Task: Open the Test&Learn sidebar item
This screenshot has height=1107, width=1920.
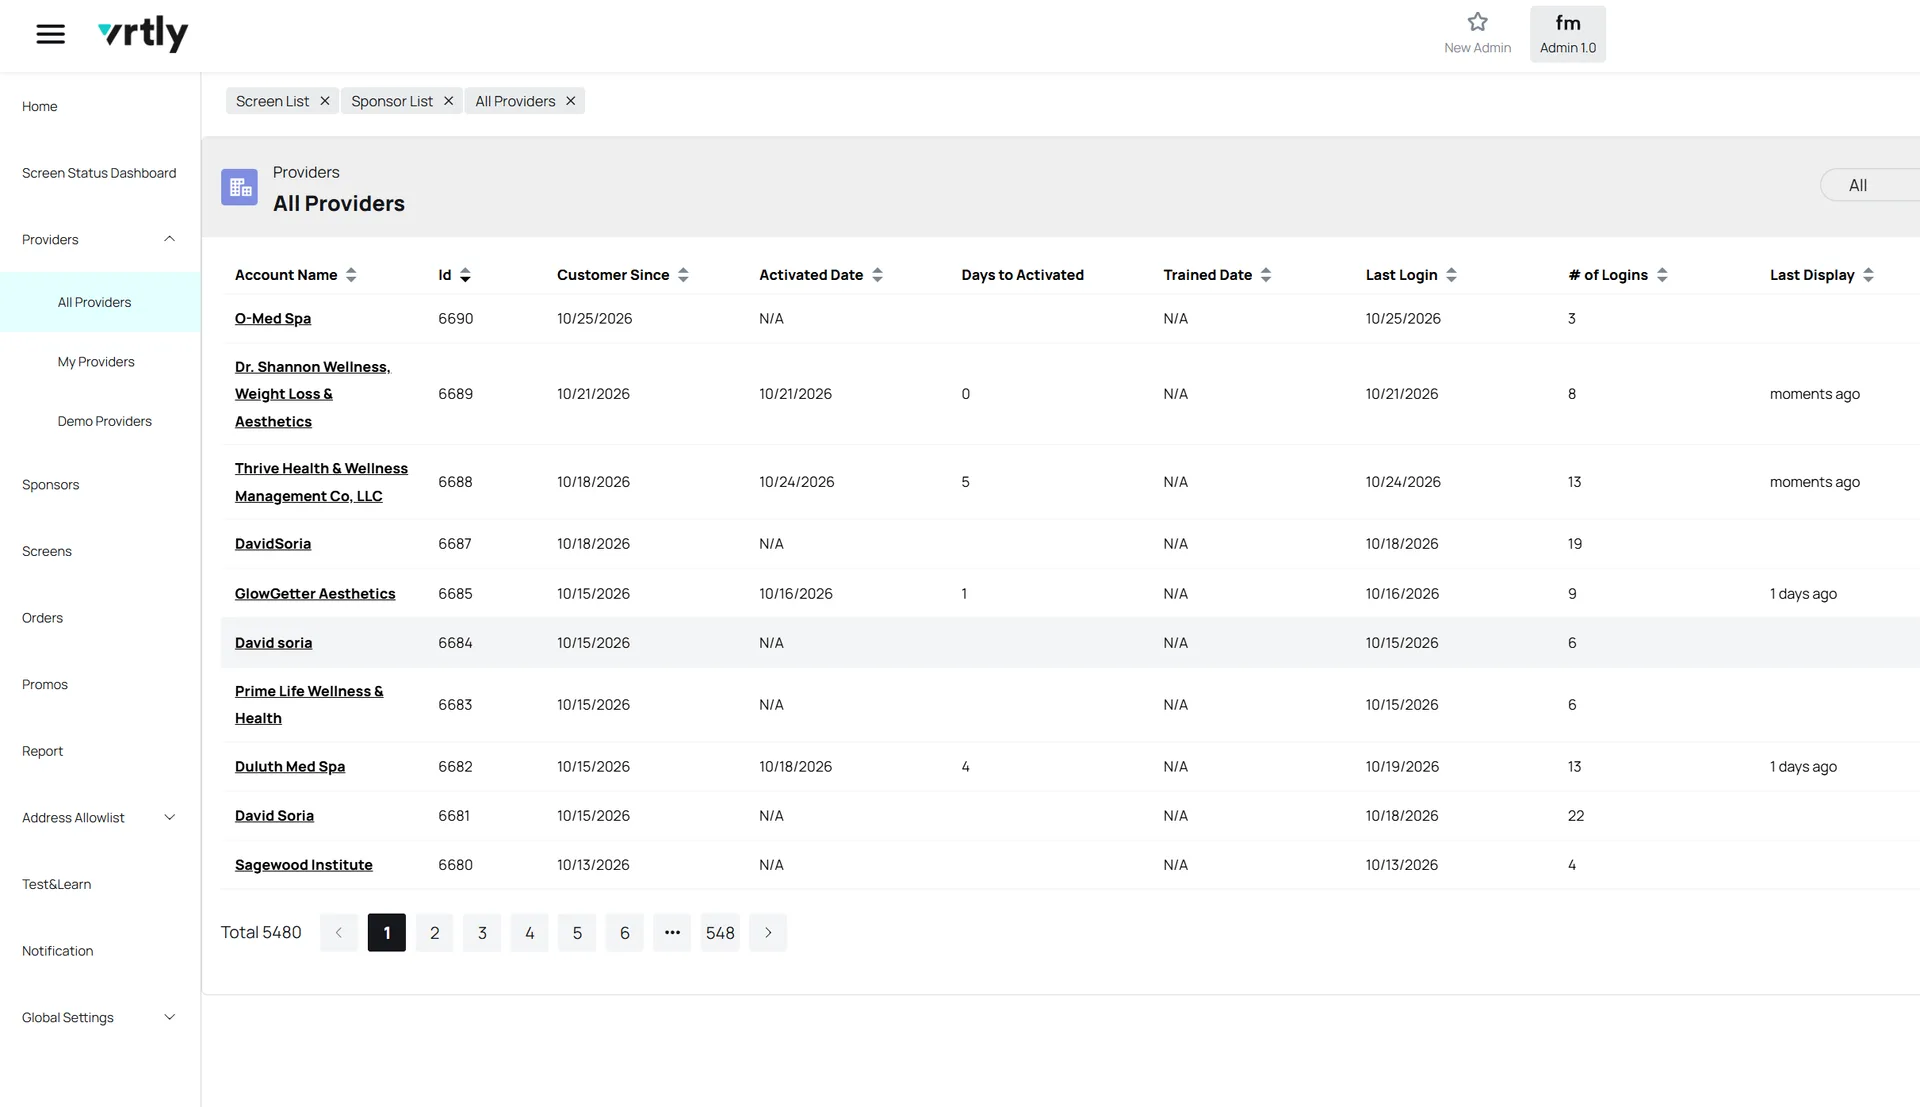Action: 57,885
